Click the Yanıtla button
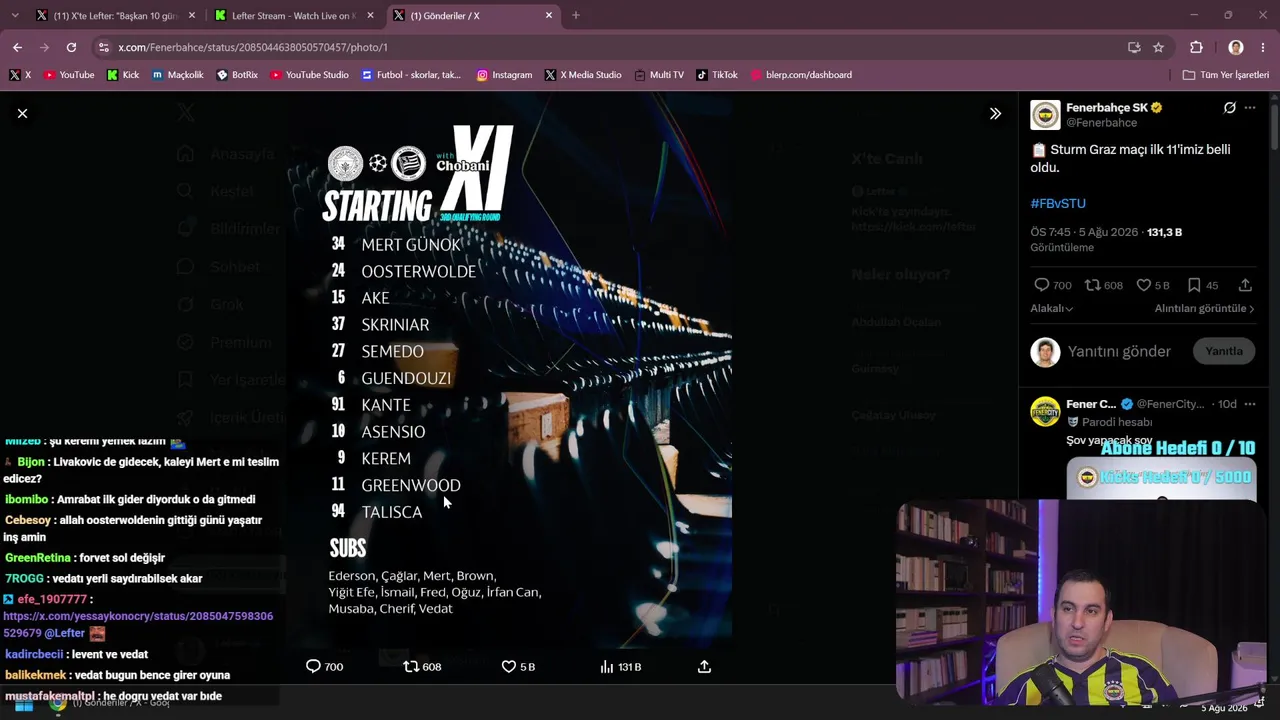 pyautogui.click(x=1224, y=352)
